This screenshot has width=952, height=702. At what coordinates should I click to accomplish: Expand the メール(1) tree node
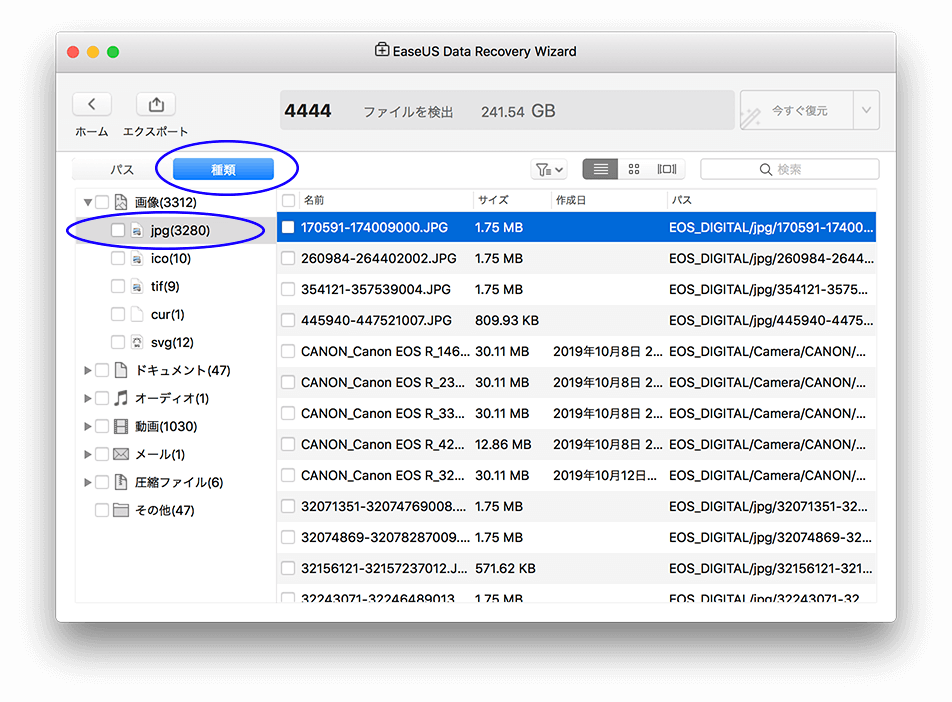point(87,454)
